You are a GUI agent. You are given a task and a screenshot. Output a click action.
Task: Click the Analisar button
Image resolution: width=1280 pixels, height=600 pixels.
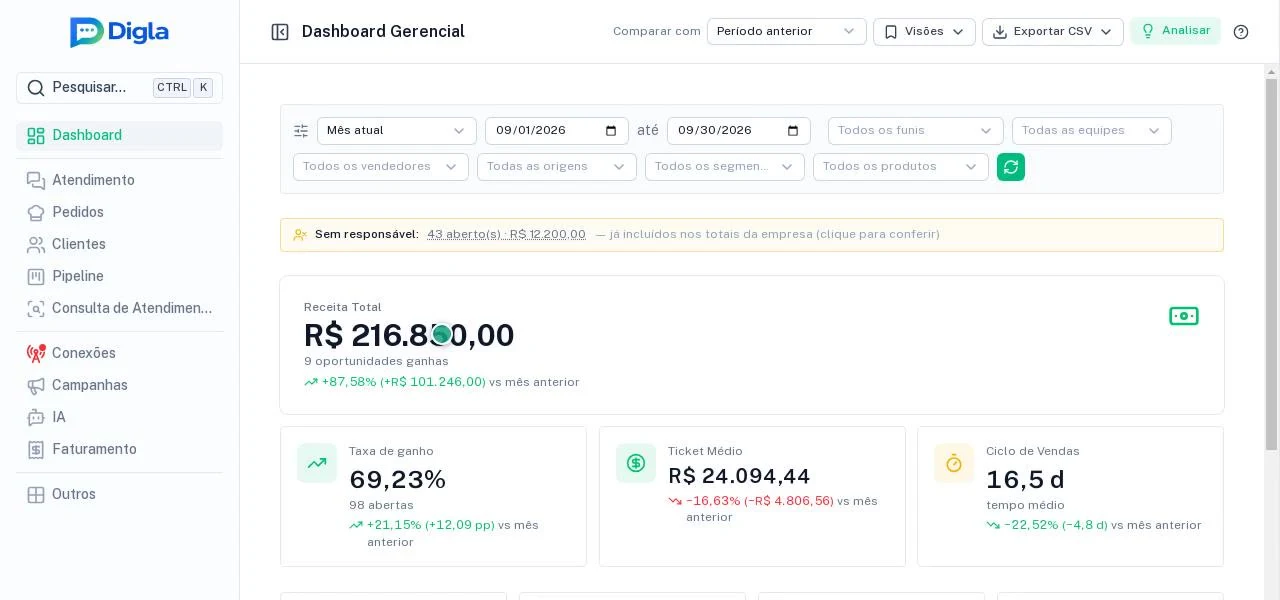[1176, 31]
